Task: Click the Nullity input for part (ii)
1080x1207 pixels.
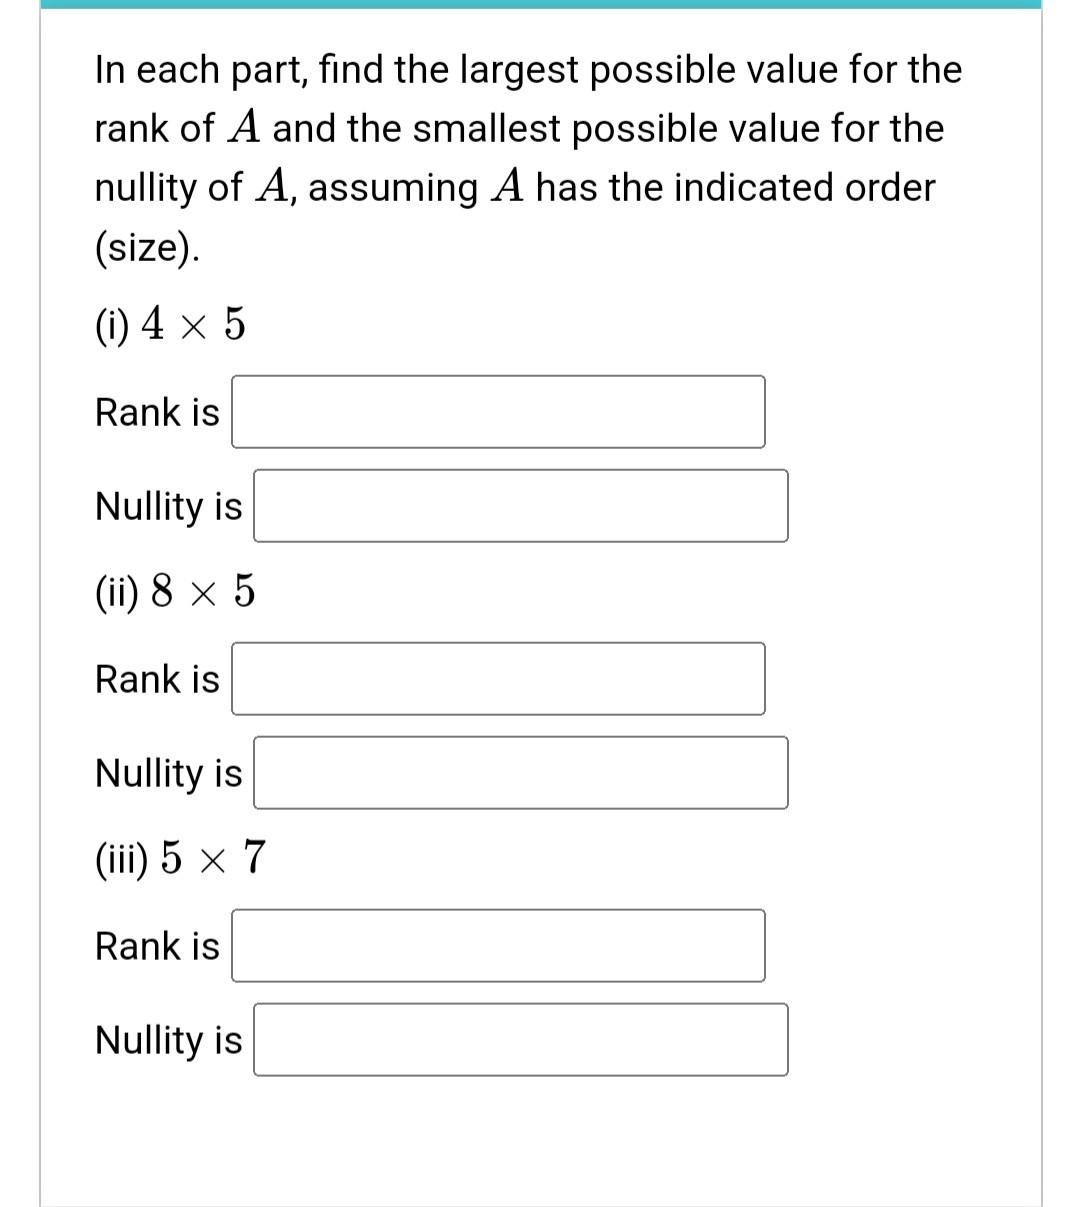Action: [x=520, y=773]
